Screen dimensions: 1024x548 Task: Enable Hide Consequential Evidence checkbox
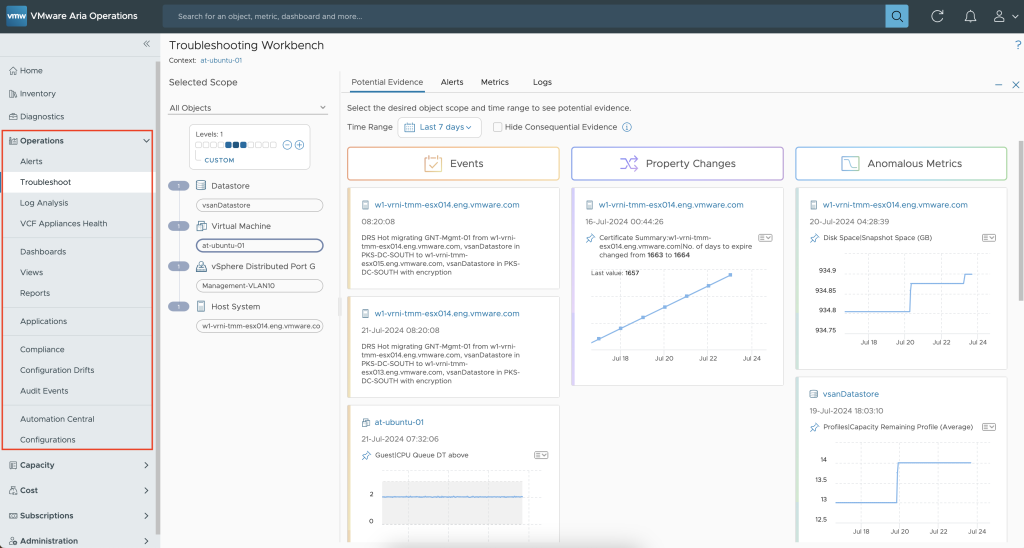[497, 128]
